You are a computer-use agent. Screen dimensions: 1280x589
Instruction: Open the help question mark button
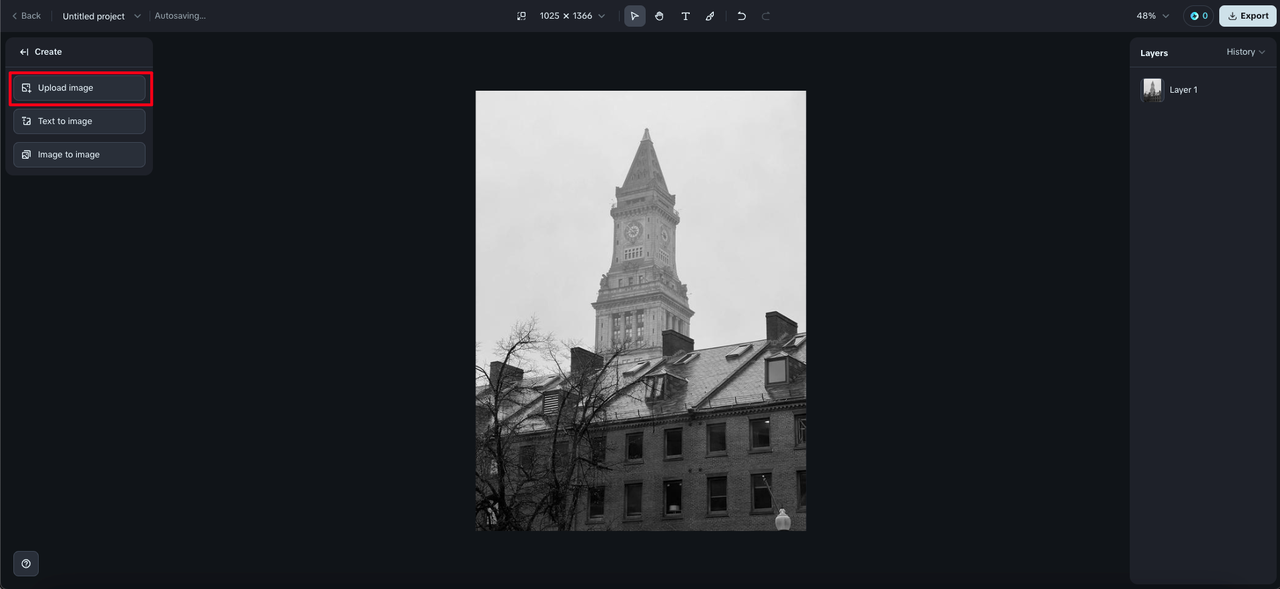click(x=26, y=563)
